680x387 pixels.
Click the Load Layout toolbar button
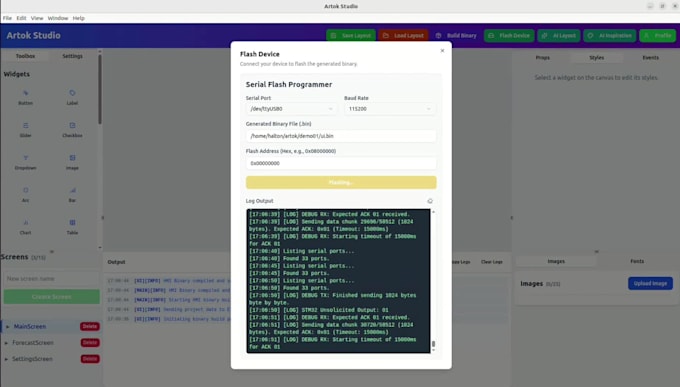click(x=403, y=36)
